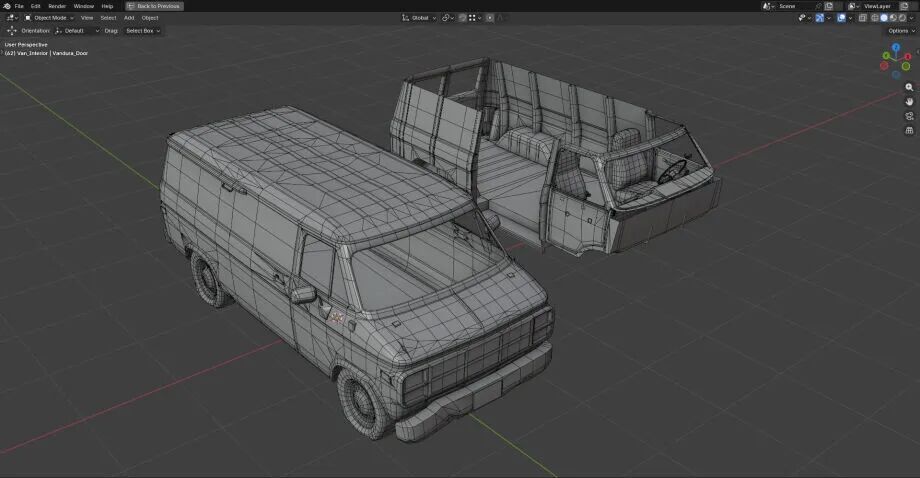Open the Help menu
The image size is (920, 478).
107,6
